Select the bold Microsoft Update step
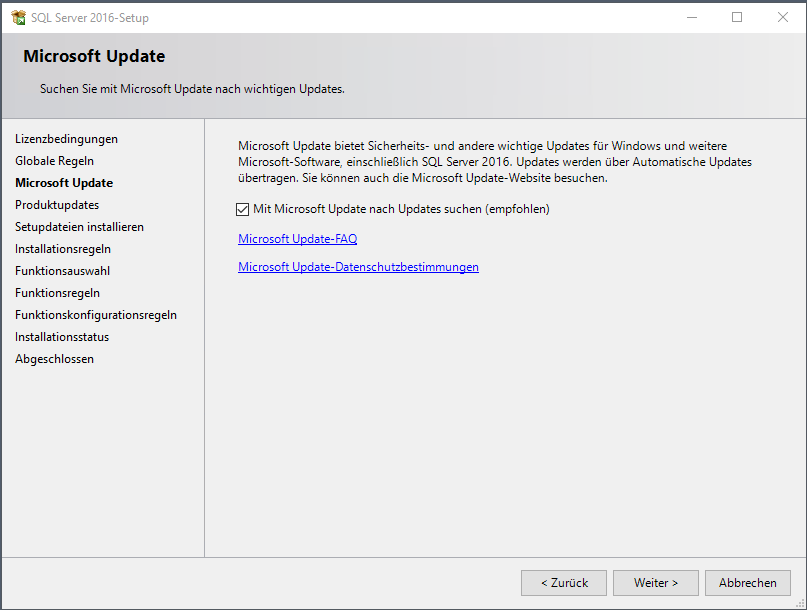Viewport: 807px width, 610px height. tap(64, 183)
